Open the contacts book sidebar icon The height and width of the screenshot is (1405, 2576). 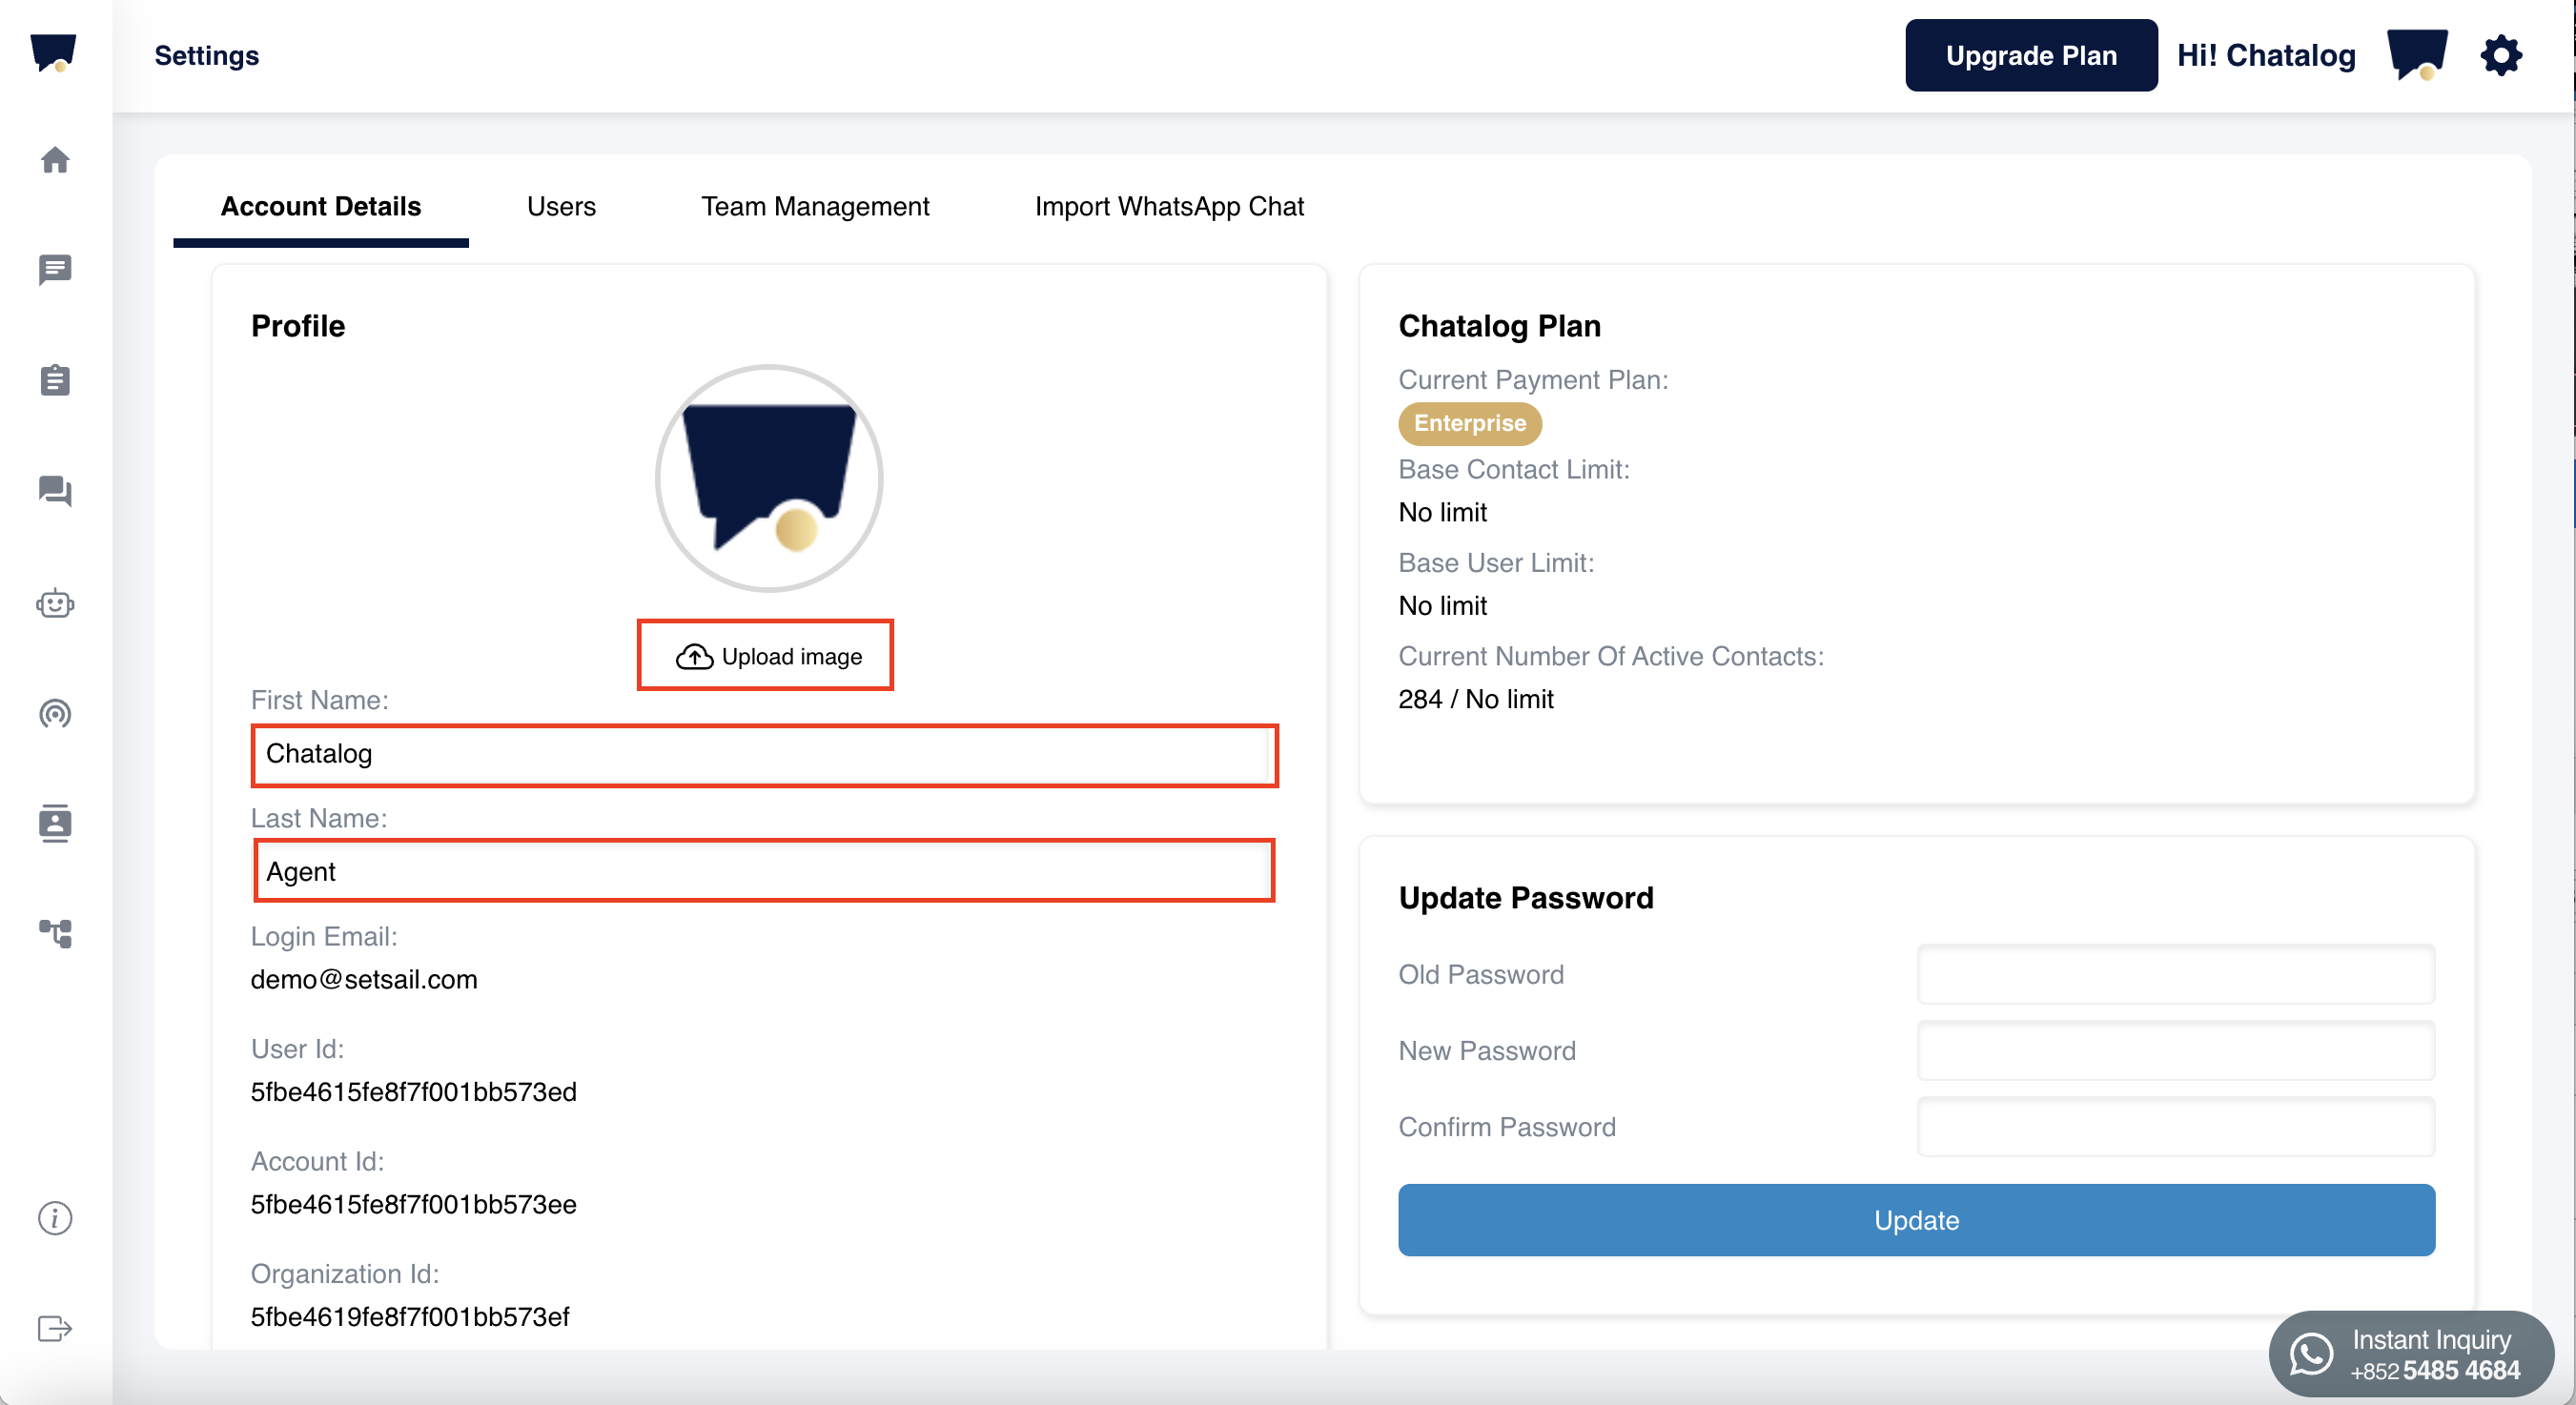pyautogui.click(x=55, y=823)
